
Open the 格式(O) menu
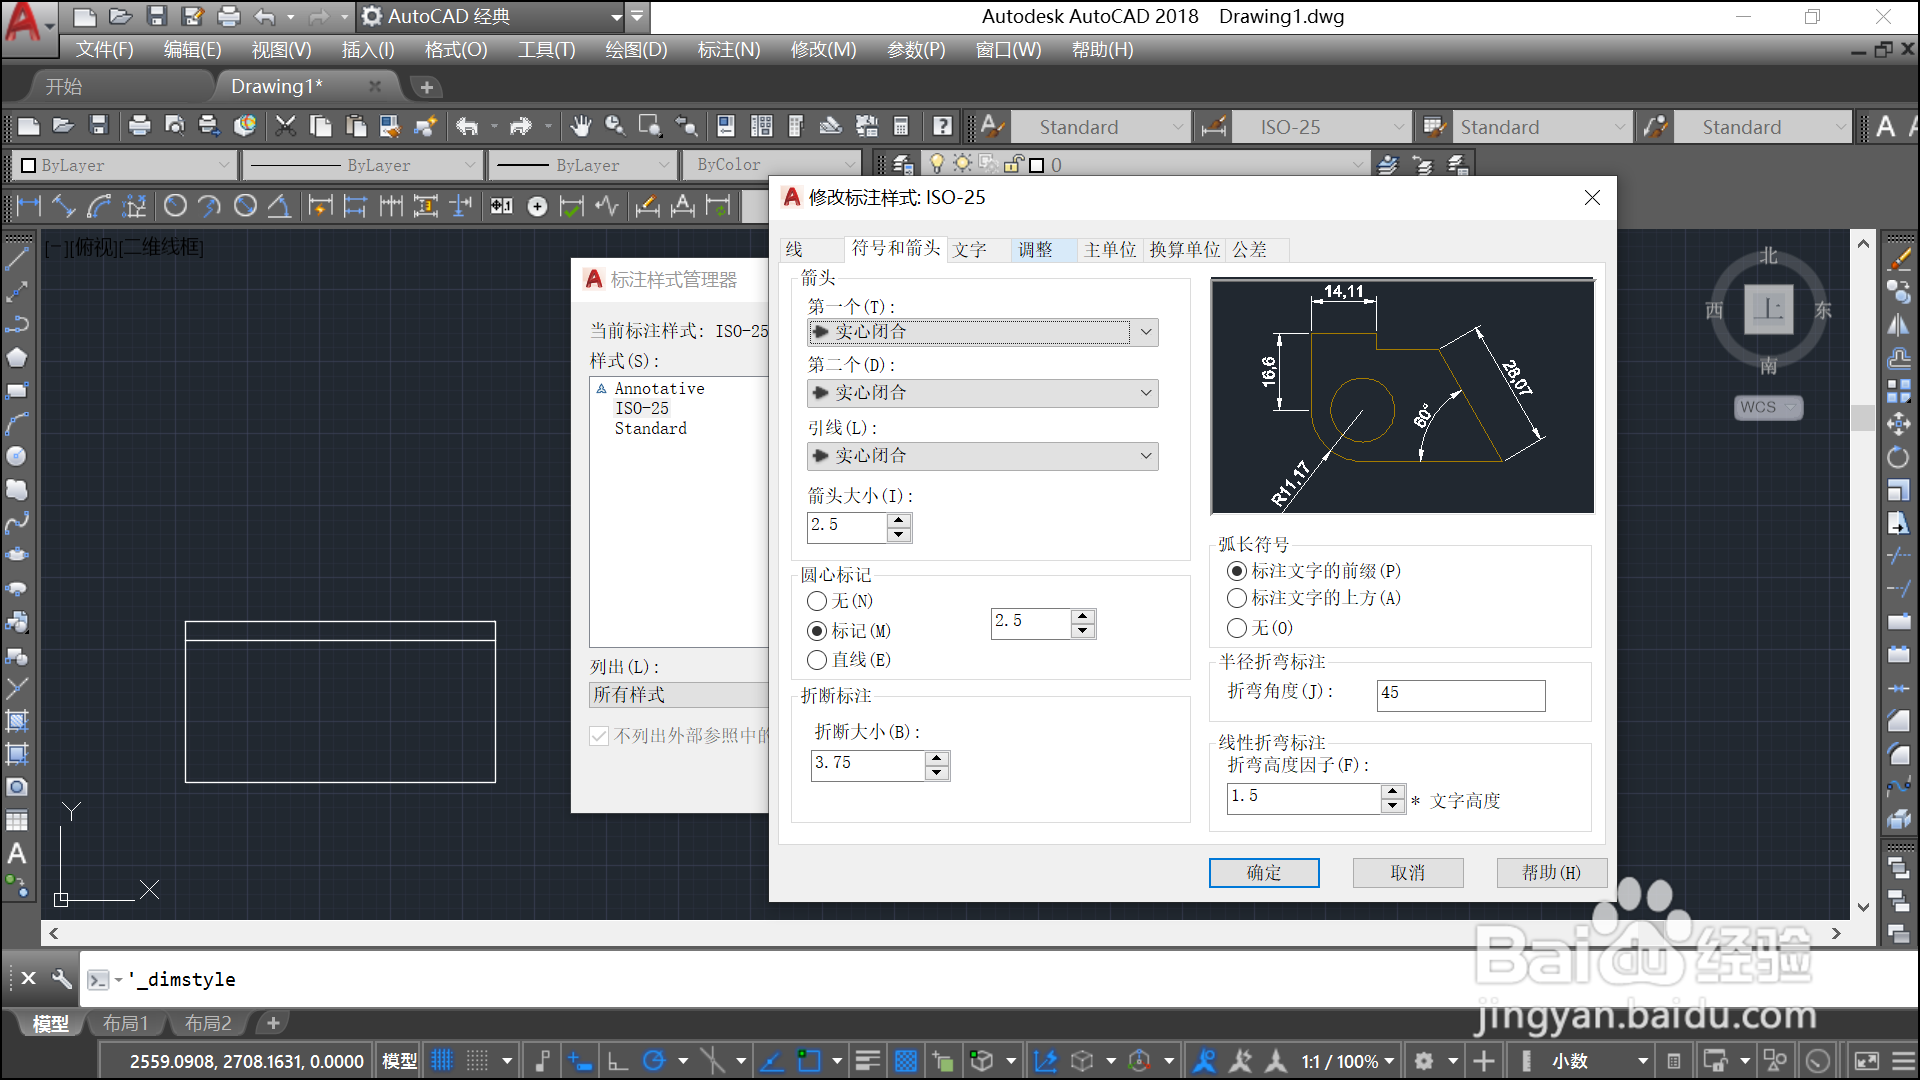pos(456,50)
